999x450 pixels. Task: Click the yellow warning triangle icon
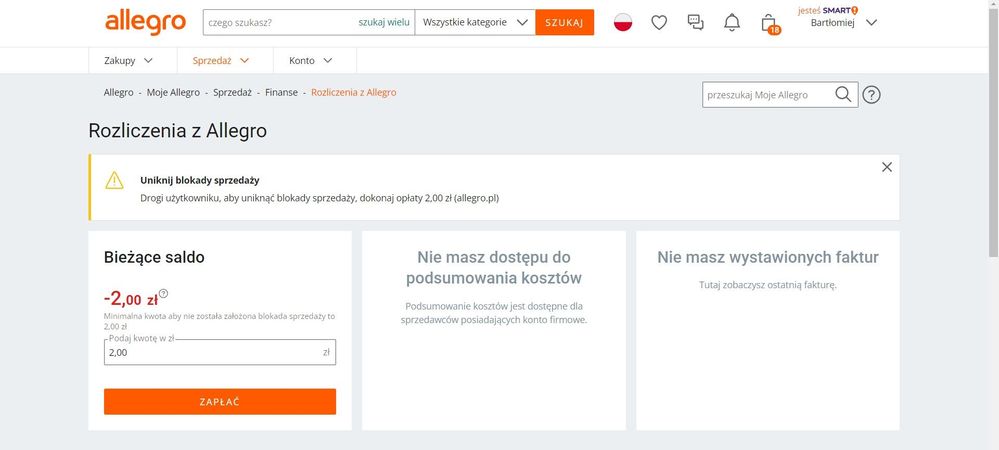click(x=115, y=180)
